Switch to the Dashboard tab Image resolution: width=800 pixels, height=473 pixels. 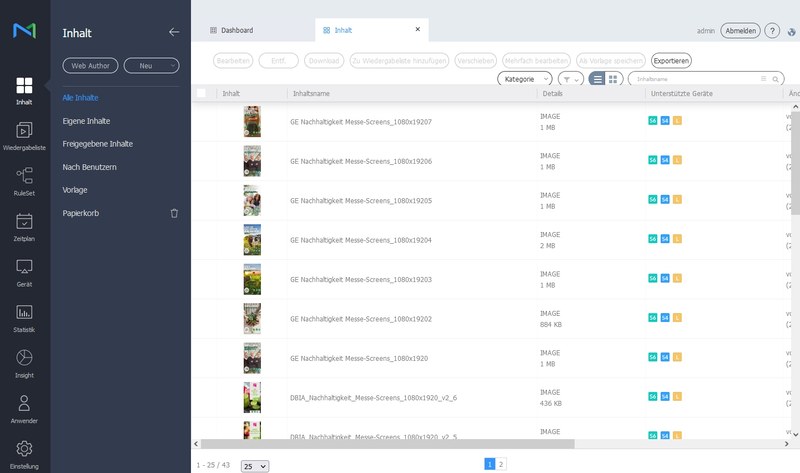pos(232,31)
